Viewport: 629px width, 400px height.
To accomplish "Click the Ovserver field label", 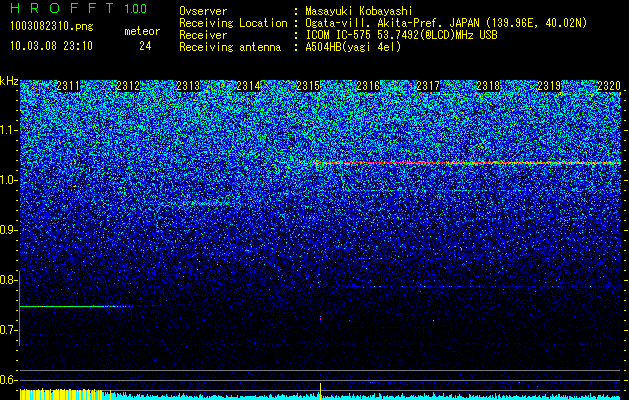I will point(203,11).
